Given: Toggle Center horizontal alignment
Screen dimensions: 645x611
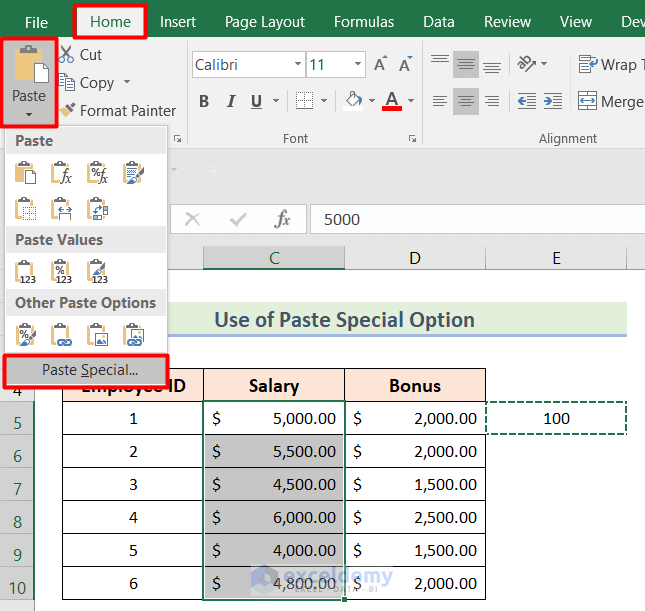Looking at the screenshot, I should (x=466, y=101).
